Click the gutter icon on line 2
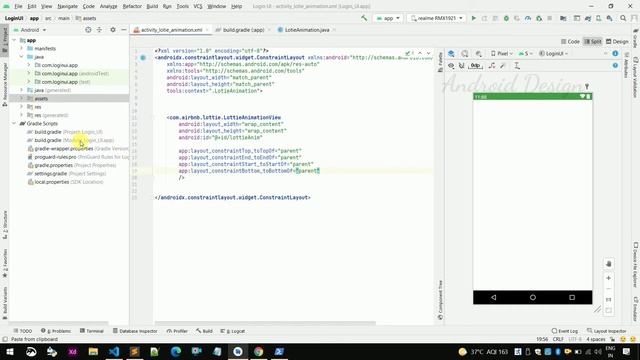 pyautogui.click(x=143, y=58)
